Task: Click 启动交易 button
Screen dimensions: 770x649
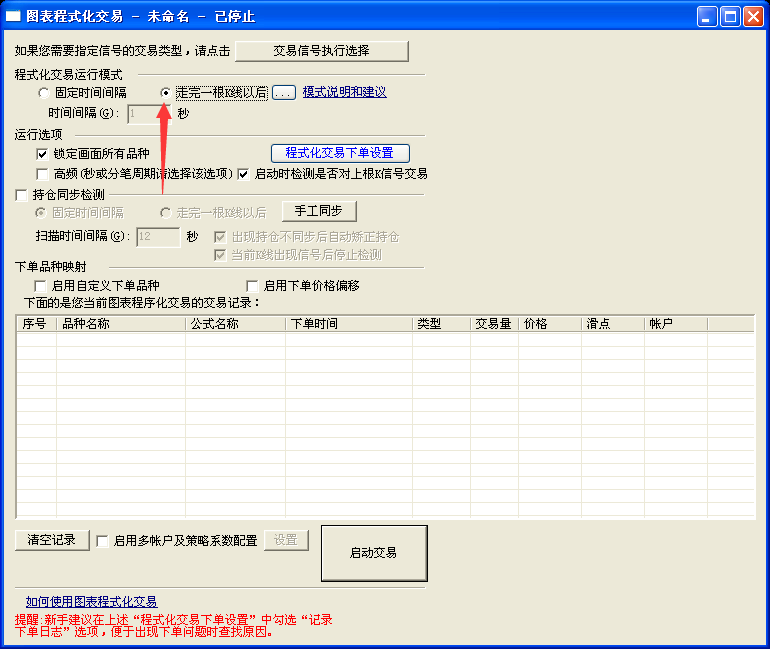Action: pos(374,553)
